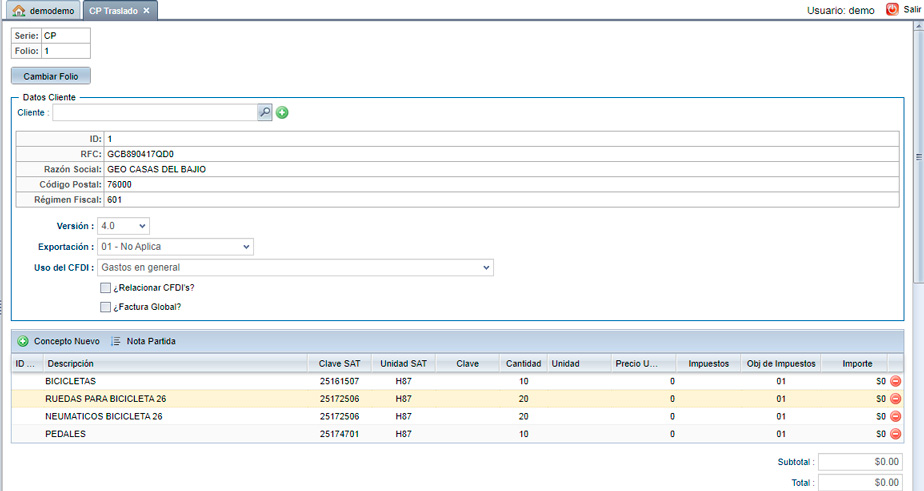Click the Precio U... column header
The height and width of the screenshot is (491, 924).
point(644,364)
